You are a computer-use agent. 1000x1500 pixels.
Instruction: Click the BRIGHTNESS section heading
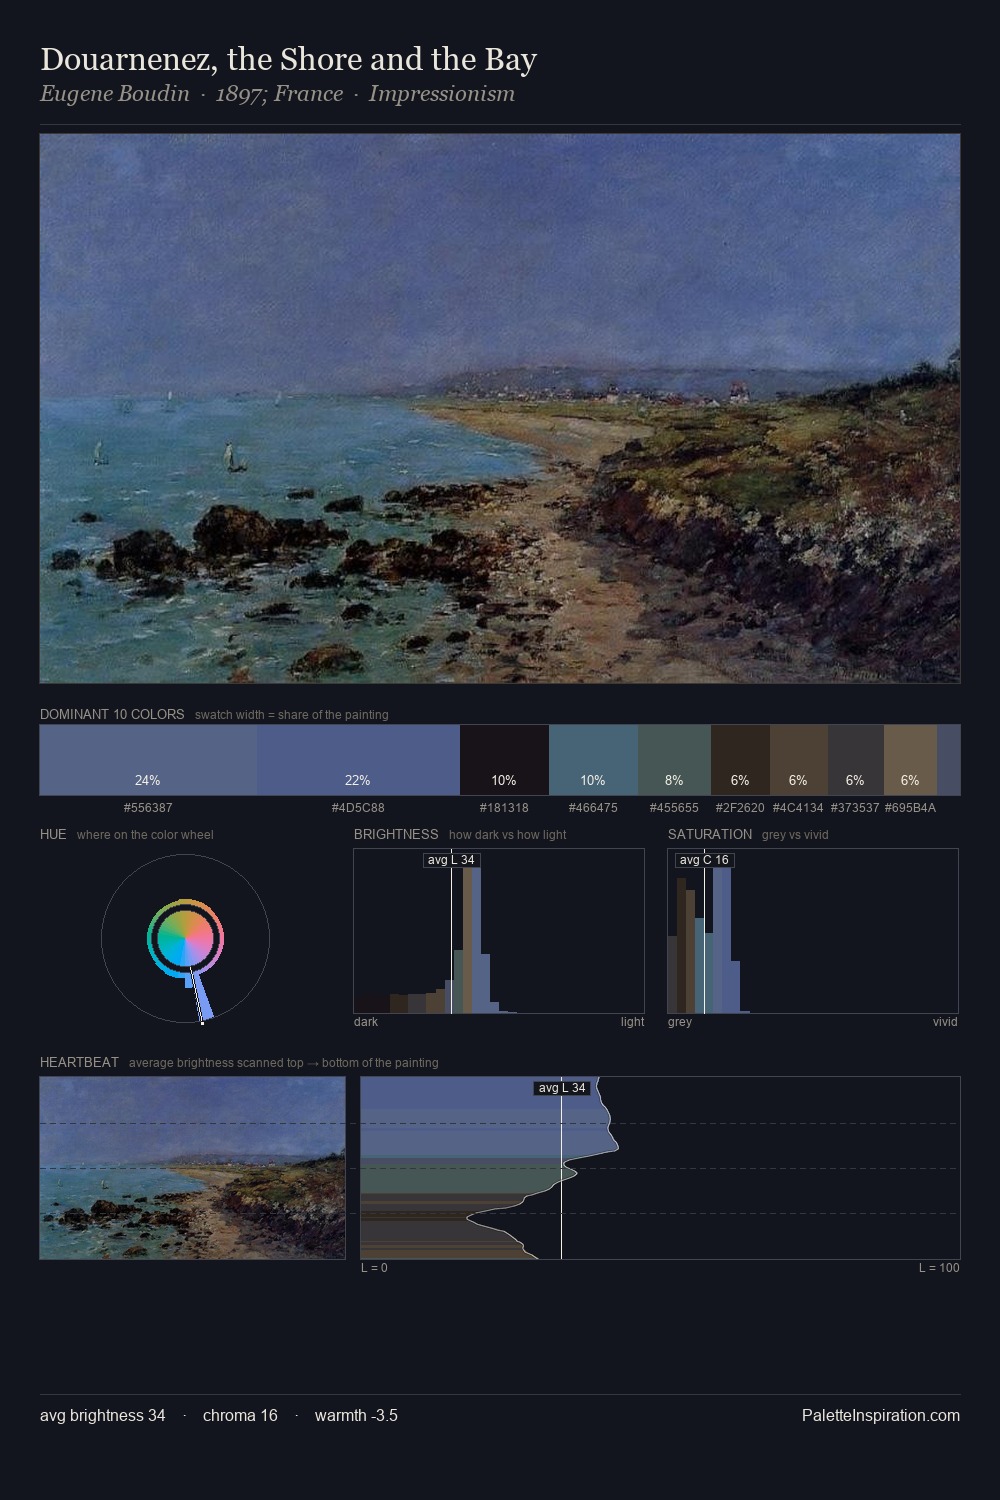396,834
